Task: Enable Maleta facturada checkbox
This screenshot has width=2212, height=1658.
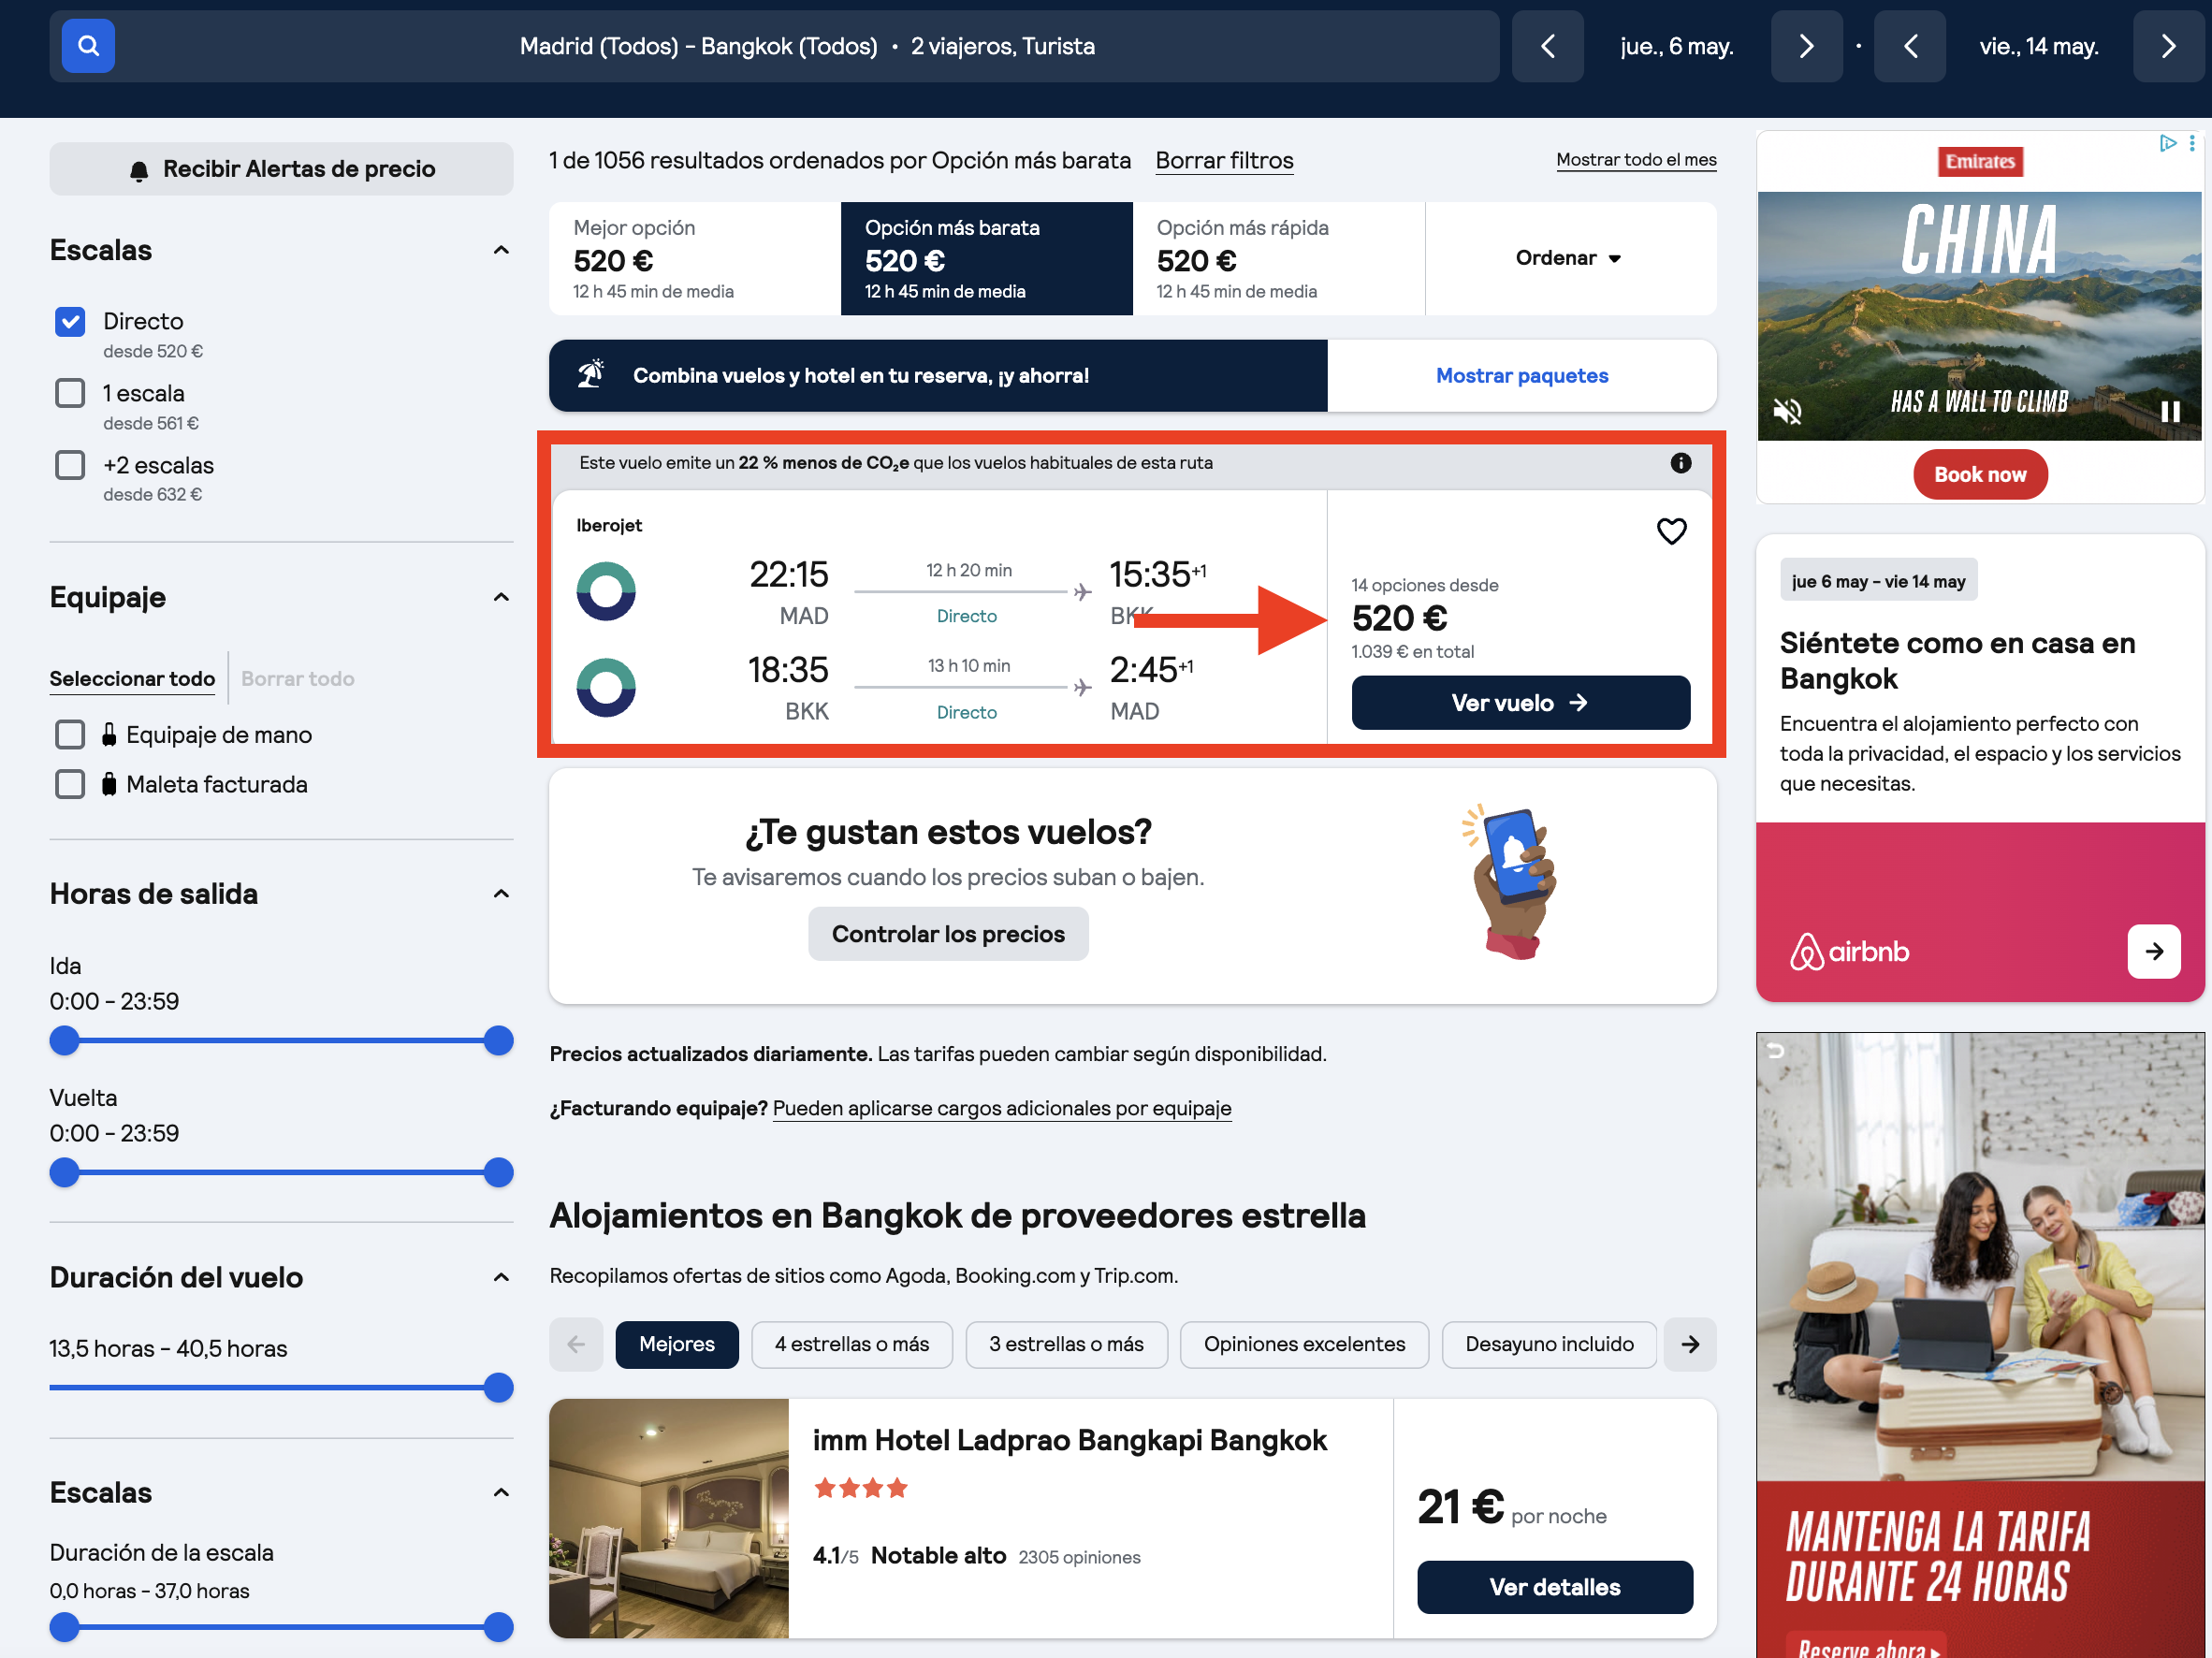Action: [70, 784]
